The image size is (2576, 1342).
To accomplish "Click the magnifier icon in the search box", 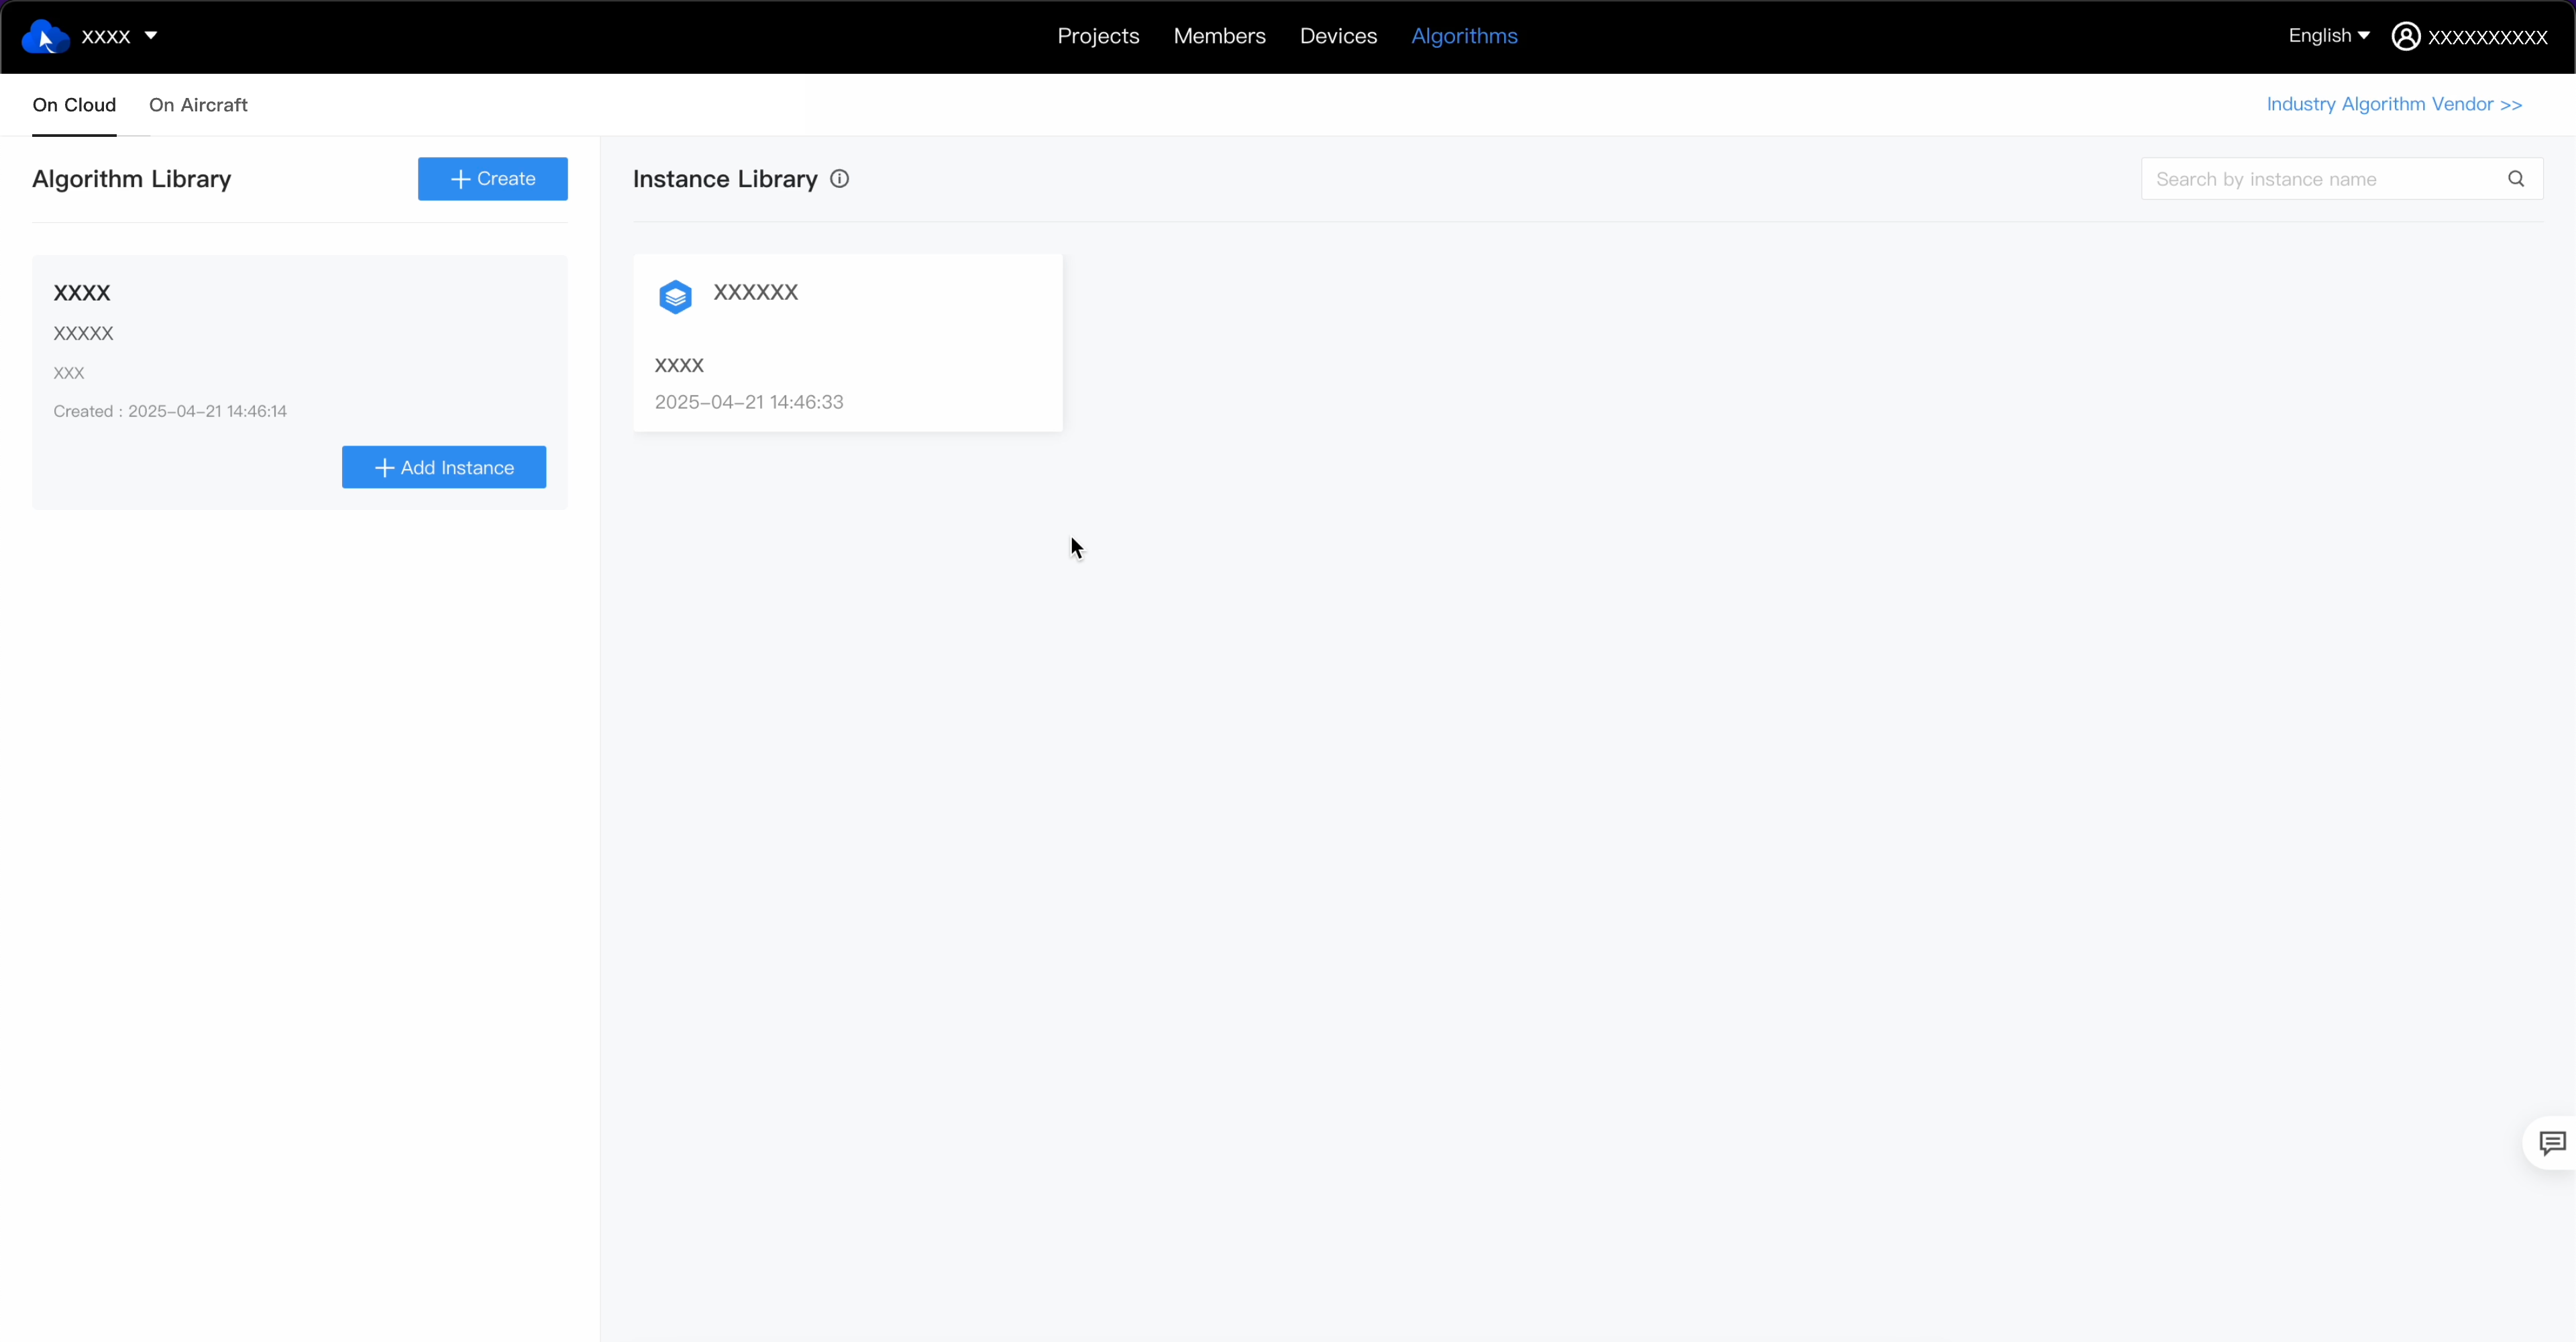I will coord(2516,178).
